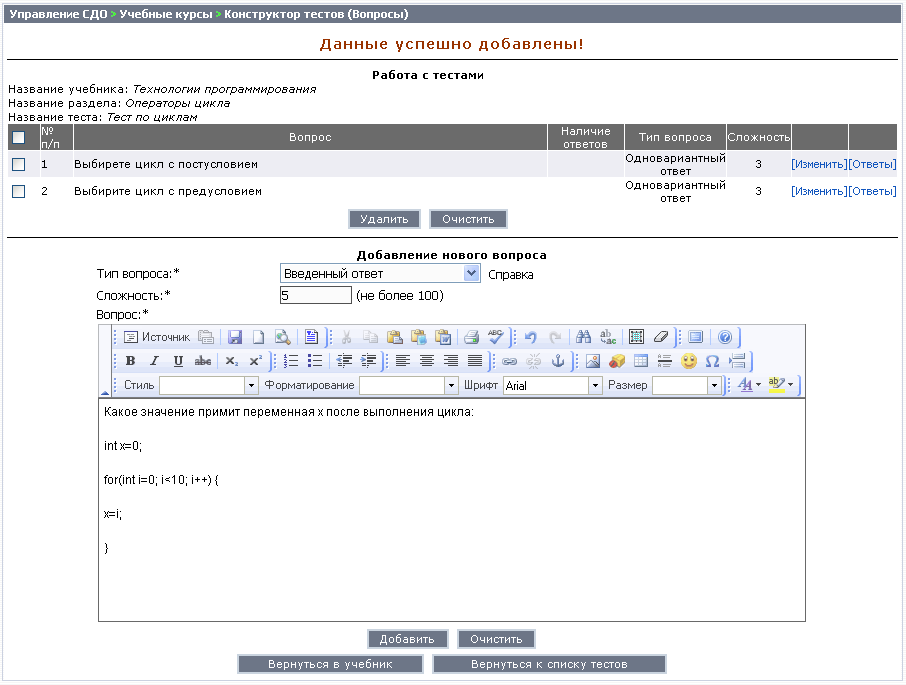Toggle italic text formatting
Screen dimensions: 906x685
(154, 361)
